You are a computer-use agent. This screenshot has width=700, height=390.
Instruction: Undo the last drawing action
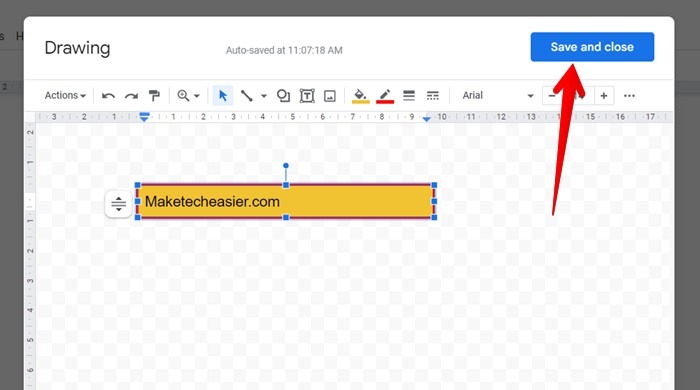(x=108, y=96)
